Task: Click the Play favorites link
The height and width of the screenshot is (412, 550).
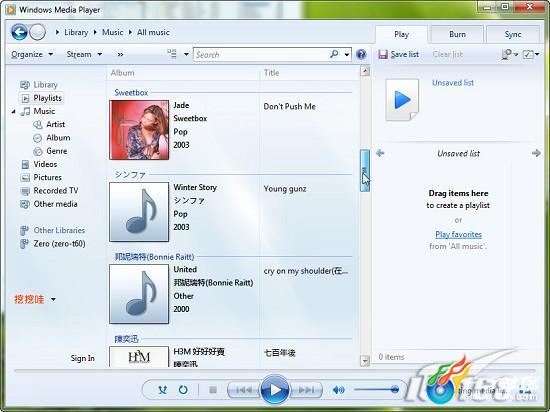Action: point(458,234)
